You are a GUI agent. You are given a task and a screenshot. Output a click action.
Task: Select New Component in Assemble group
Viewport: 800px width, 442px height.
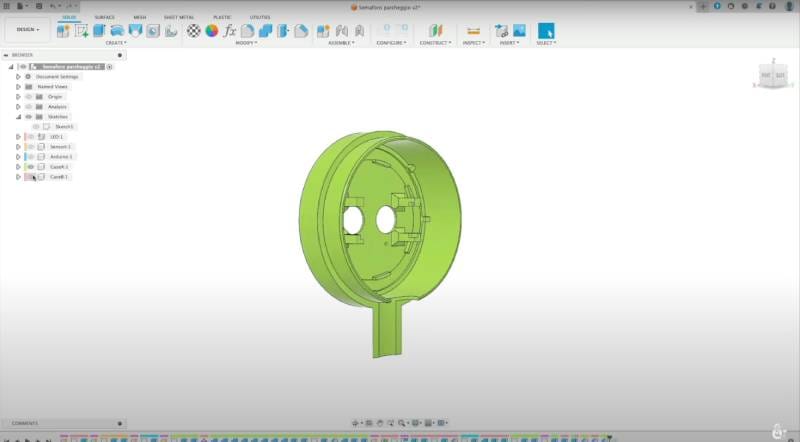(323, 31)
